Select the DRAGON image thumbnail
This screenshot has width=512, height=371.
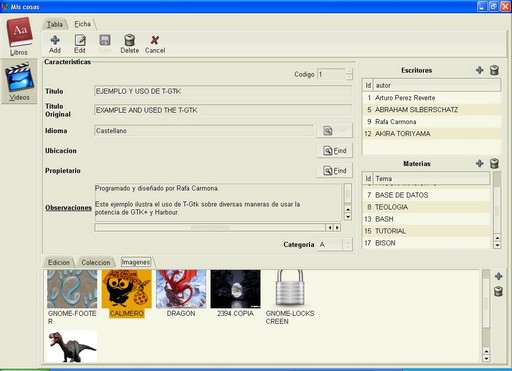tap(181, 289)
